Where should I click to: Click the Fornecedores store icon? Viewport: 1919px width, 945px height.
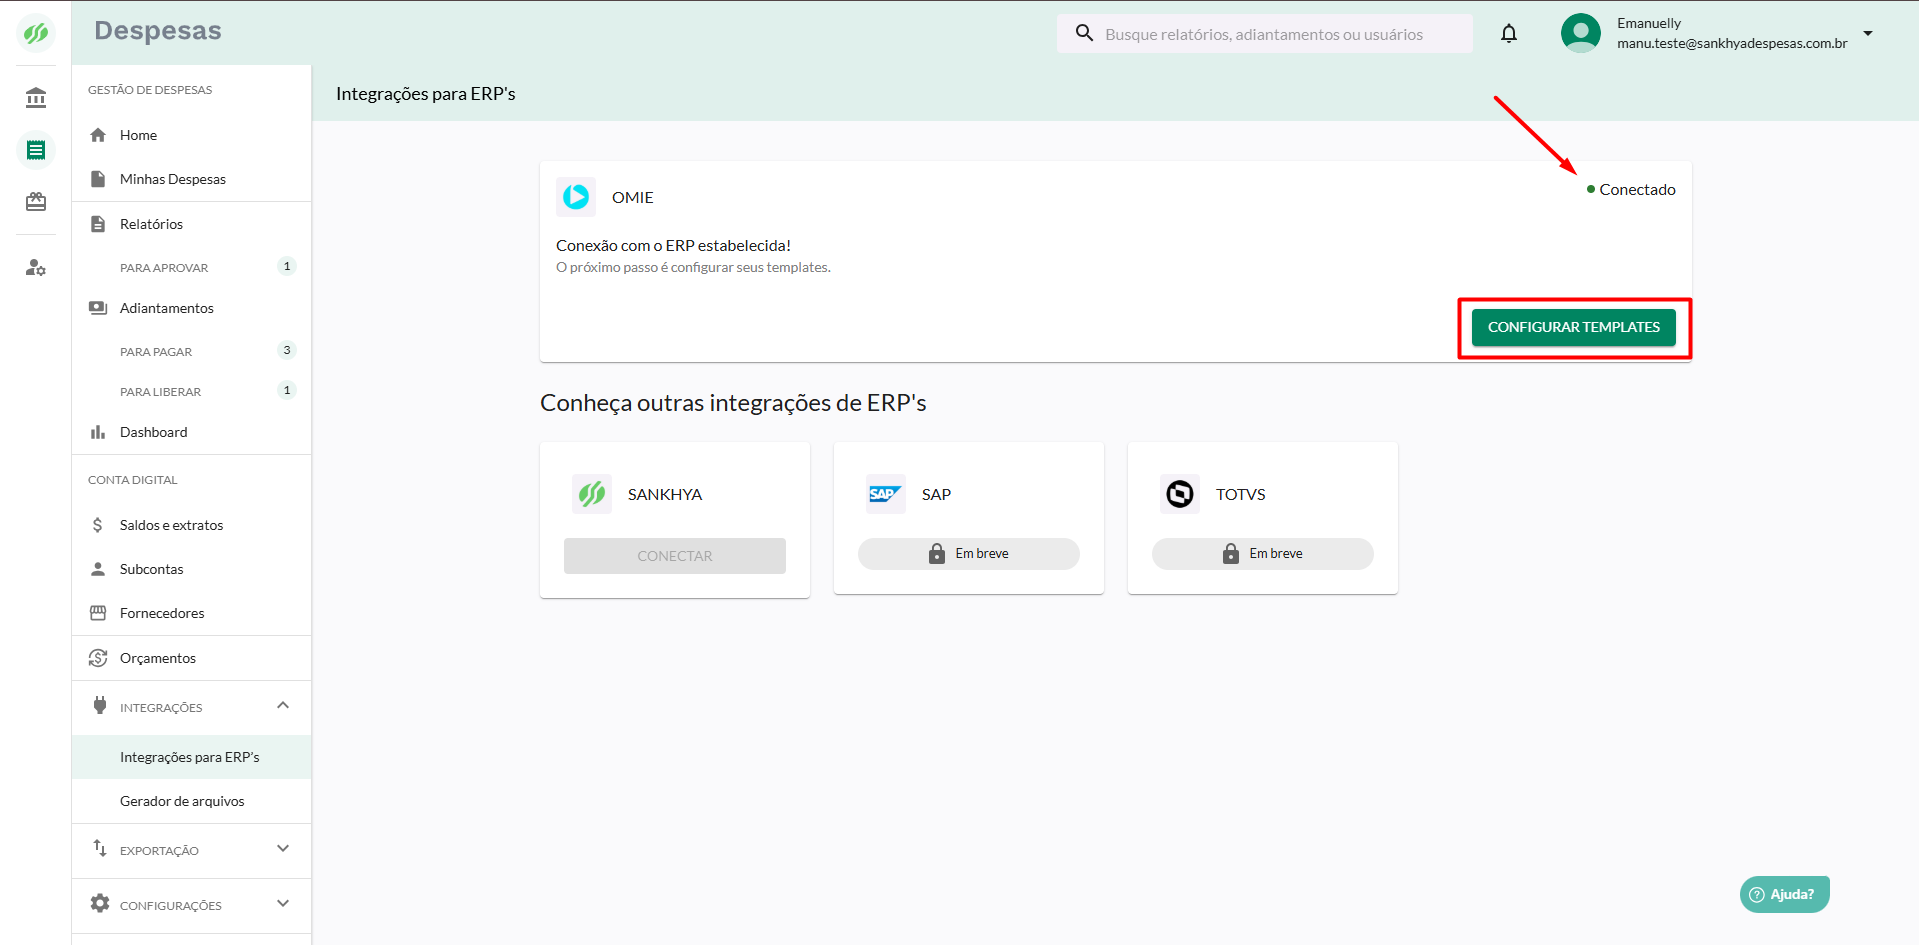(x=98, y=613)
